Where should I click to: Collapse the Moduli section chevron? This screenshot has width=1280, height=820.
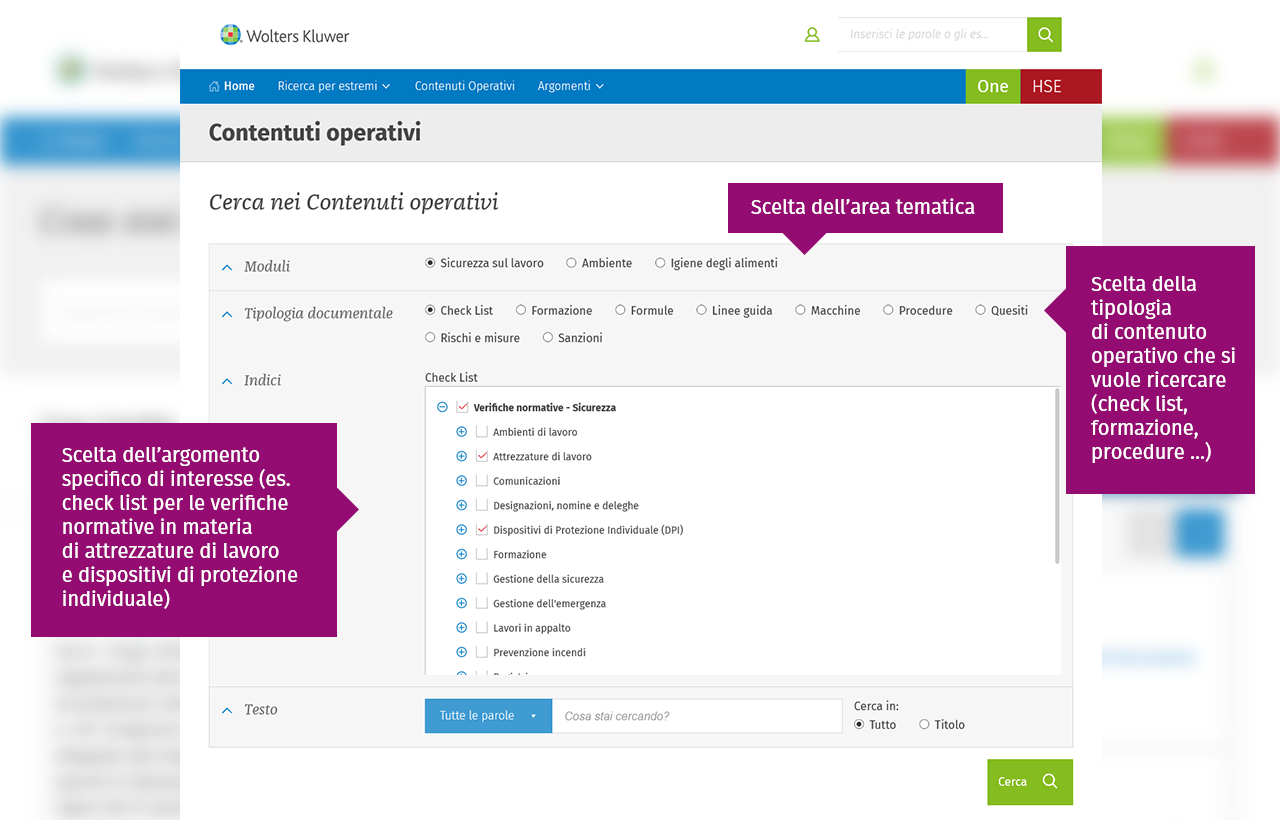pos(227,267)
